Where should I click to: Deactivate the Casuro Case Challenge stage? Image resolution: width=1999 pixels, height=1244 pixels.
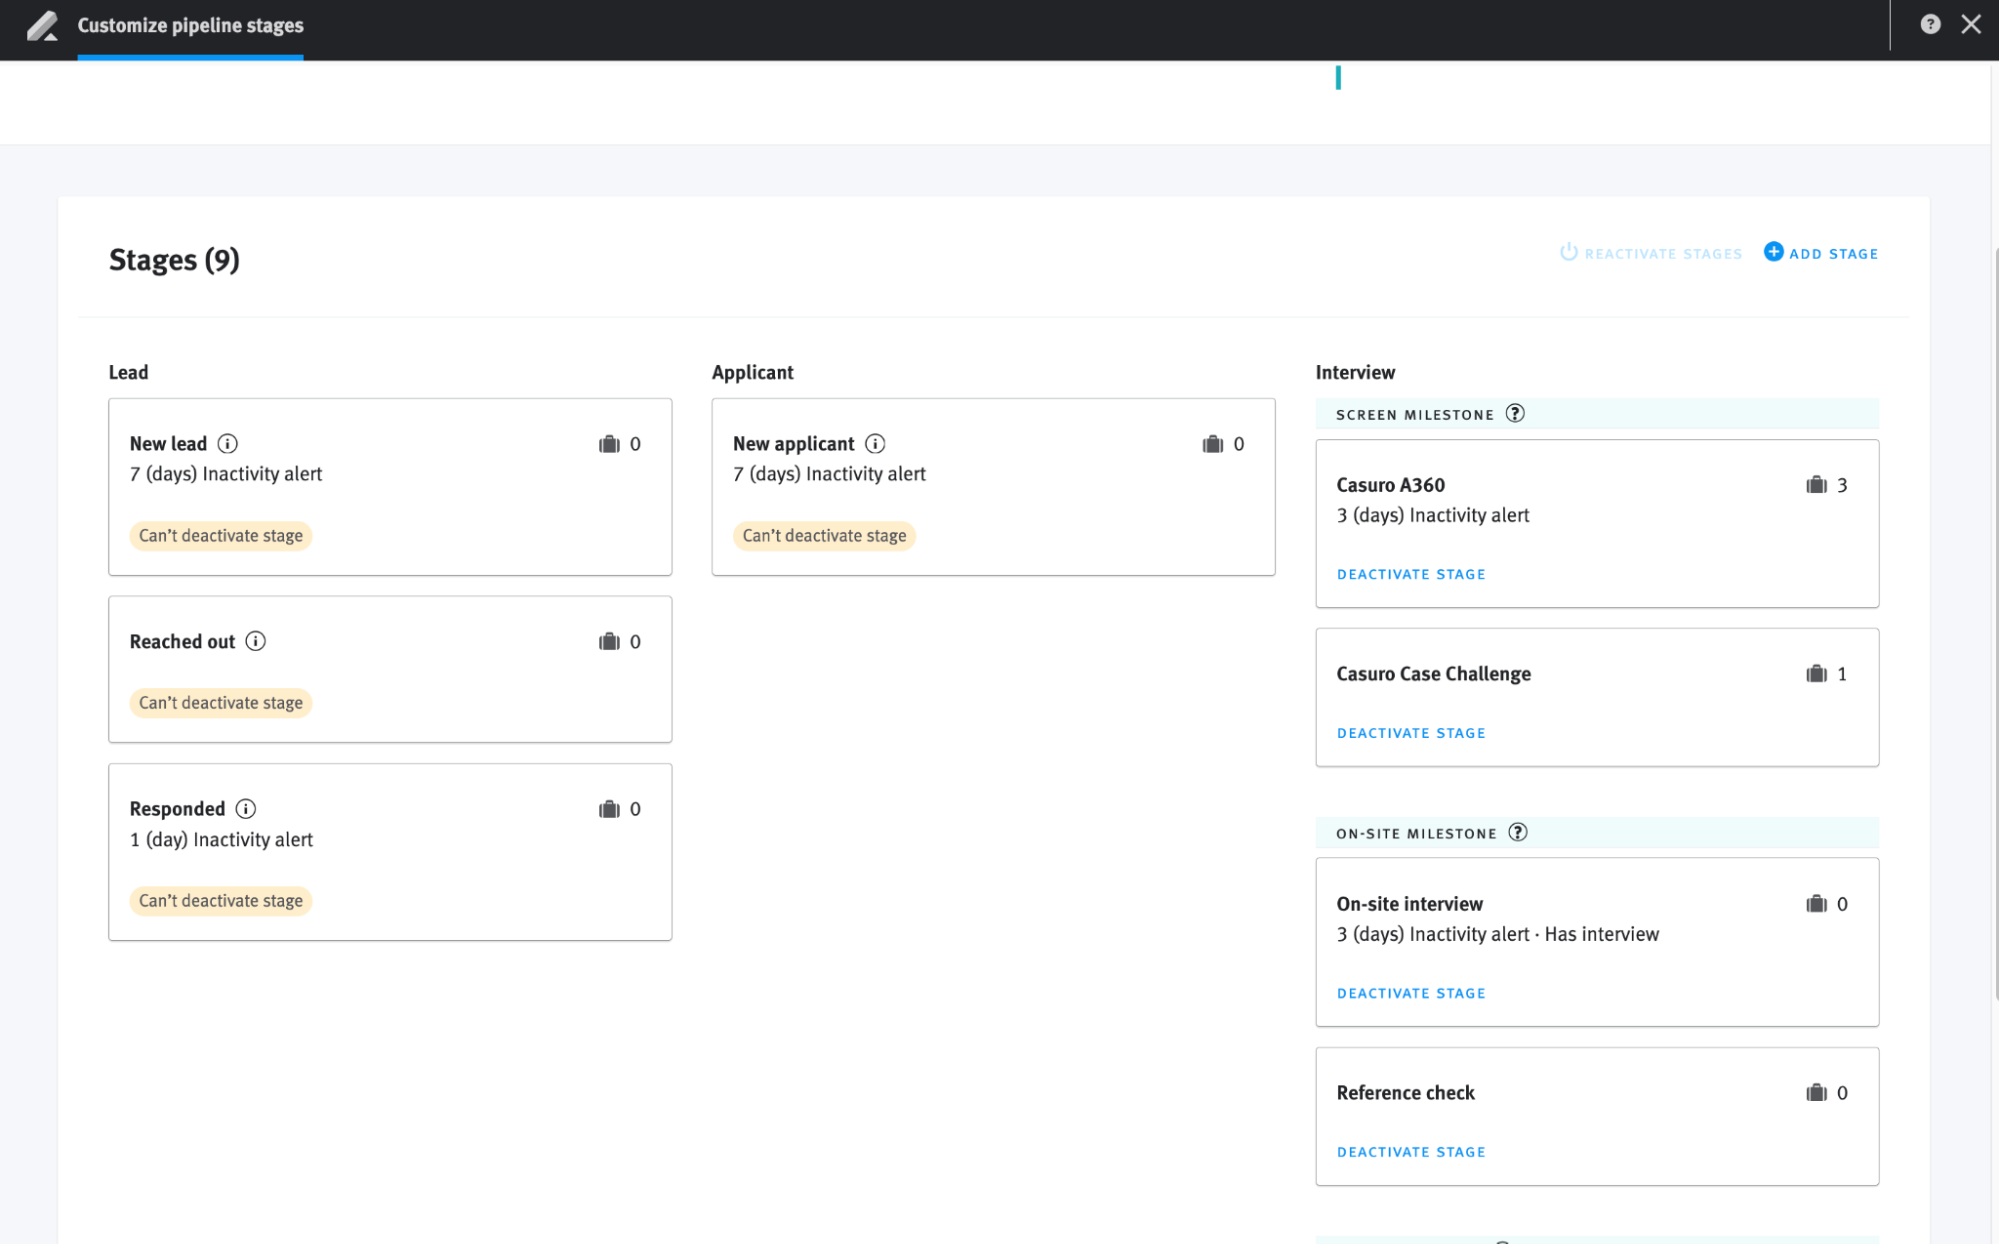(x=1410, y=733)
